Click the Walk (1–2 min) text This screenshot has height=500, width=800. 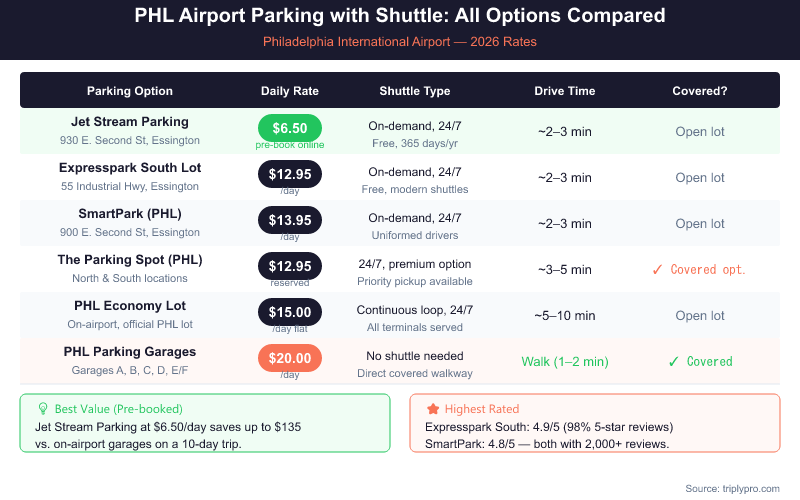coord(565,361)
